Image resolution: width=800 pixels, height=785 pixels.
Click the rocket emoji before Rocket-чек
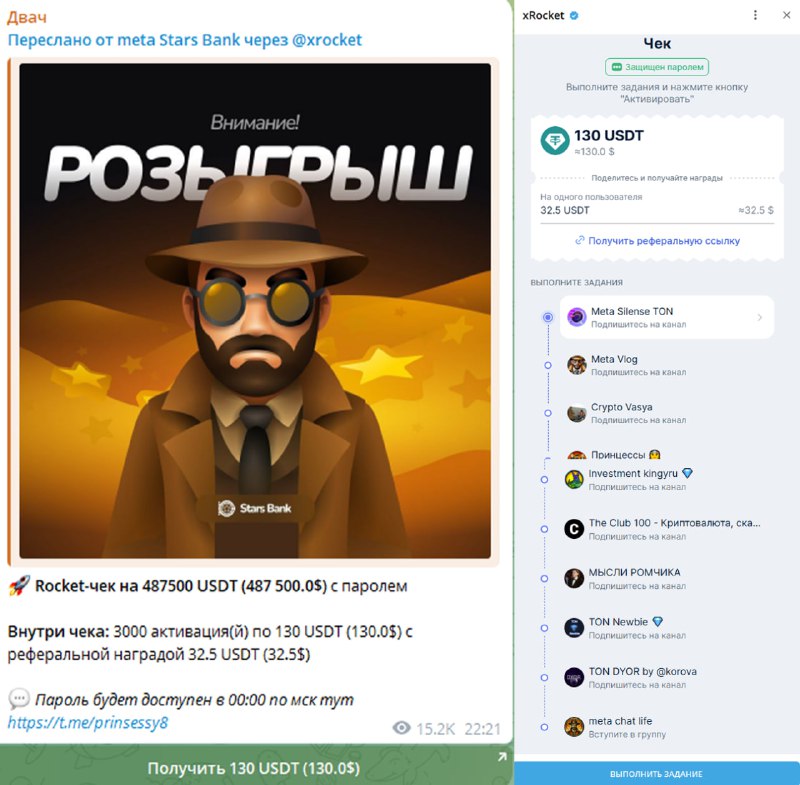point(19,586)
